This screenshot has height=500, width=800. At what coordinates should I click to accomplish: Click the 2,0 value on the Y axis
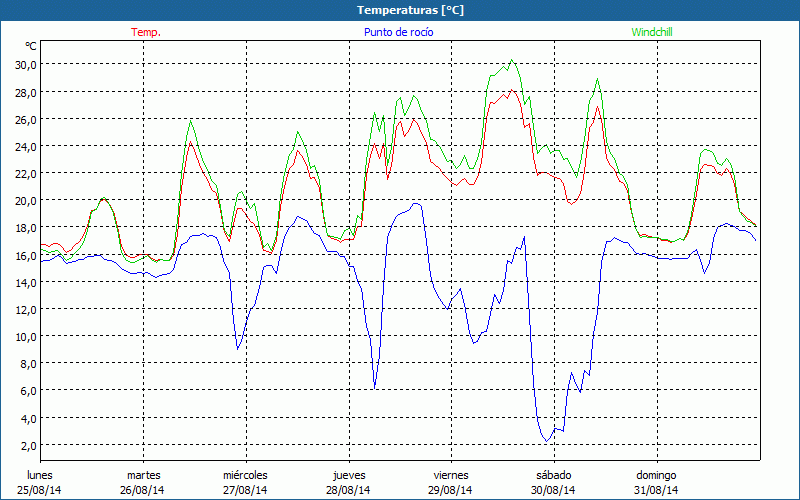[x=27, y=445]
